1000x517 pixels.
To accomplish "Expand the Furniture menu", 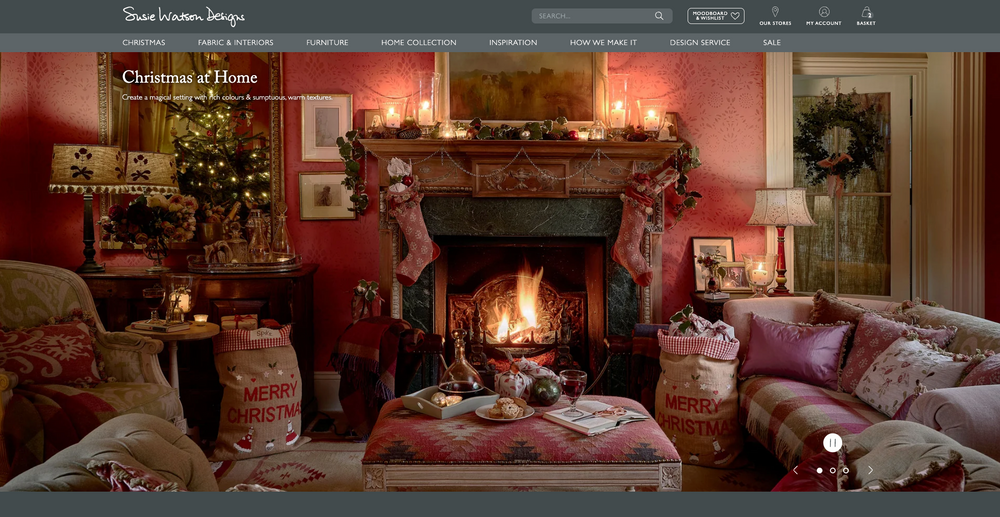I will point(327,43).
